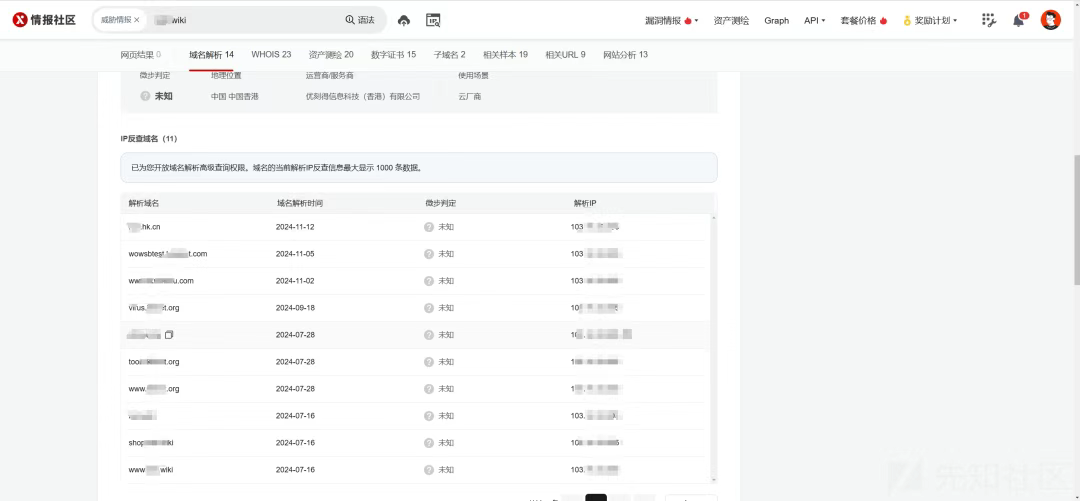Open the www .wiki domain in last row

pos(151,470)
